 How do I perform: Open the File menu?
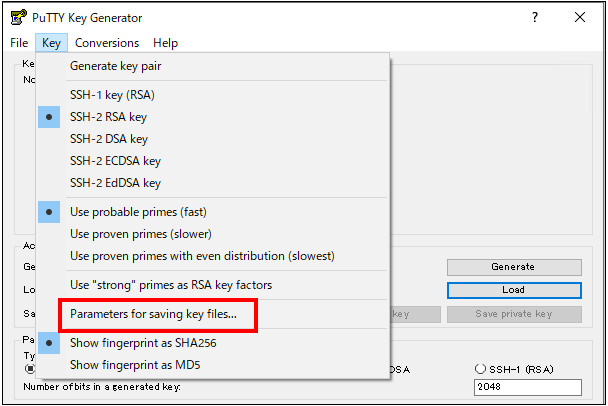click(19, 43)
